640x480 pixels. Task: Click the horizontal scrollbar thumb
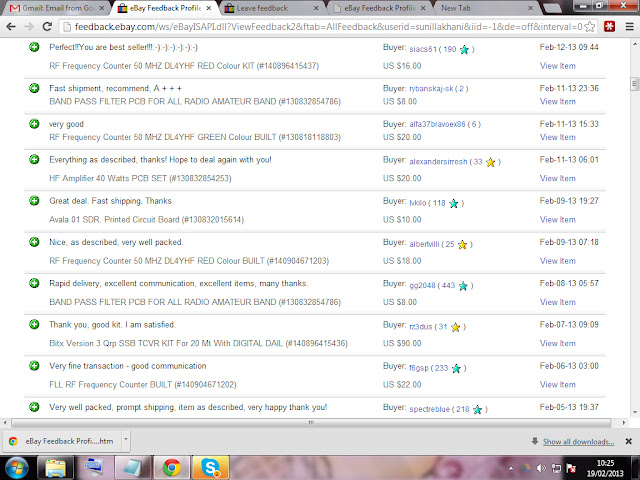coord(311,423)
